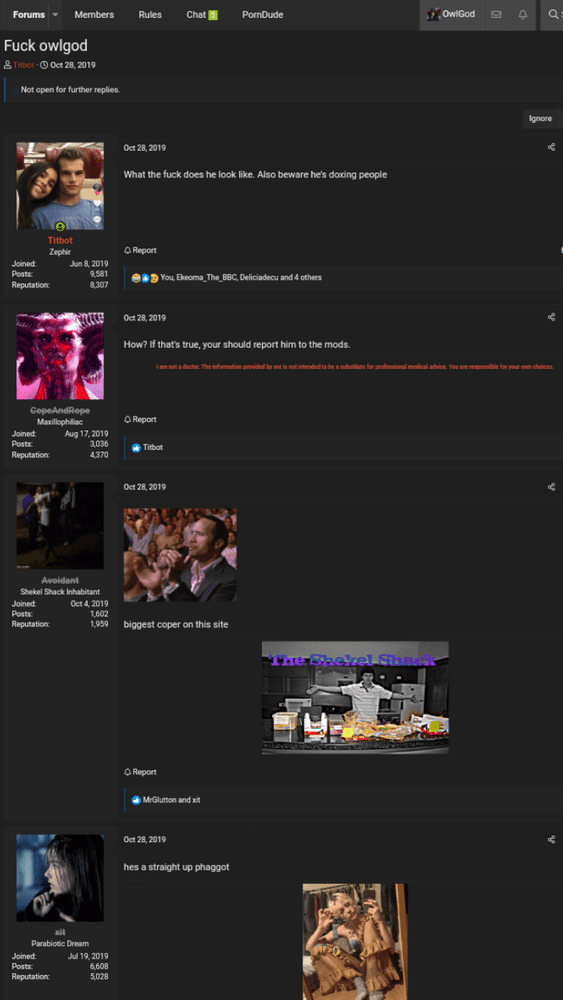Viewport: 563px width, 1000px height.
Task: Click the bell icon beside Titbot's Report
Action: tap(127, 251)
